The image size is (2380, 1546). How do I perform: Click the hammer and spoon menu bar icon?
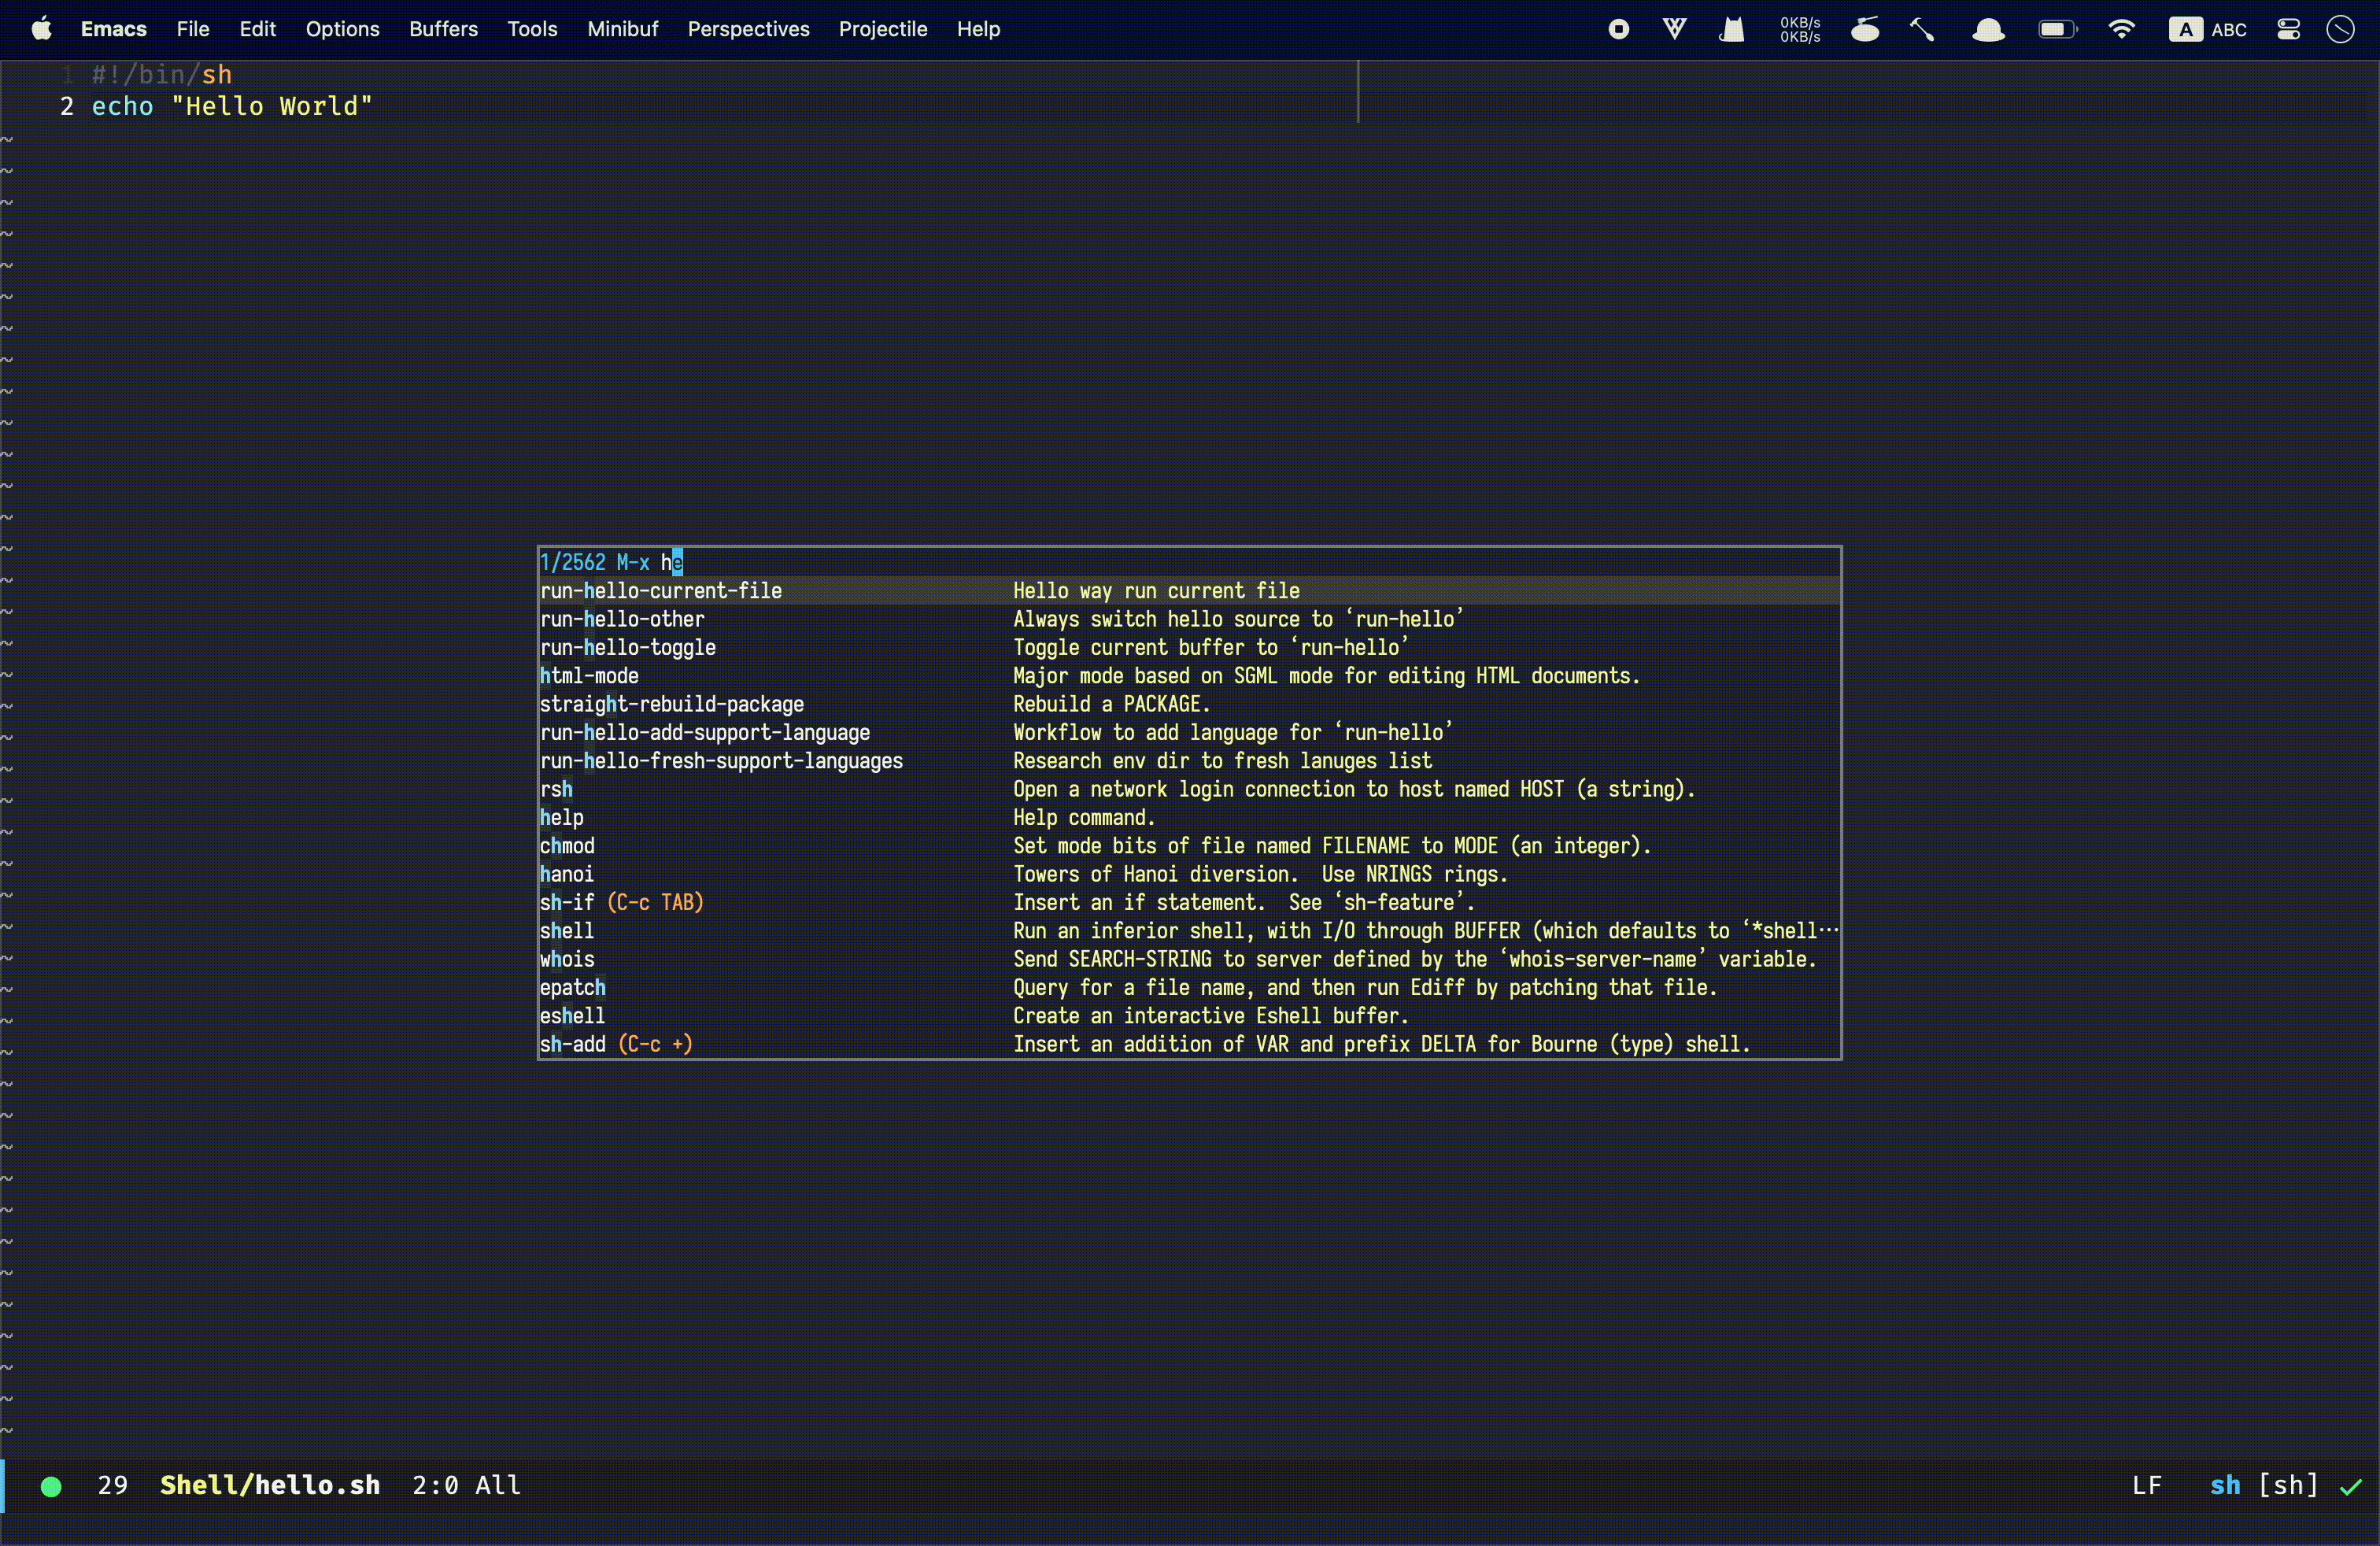pos(1922,30)
